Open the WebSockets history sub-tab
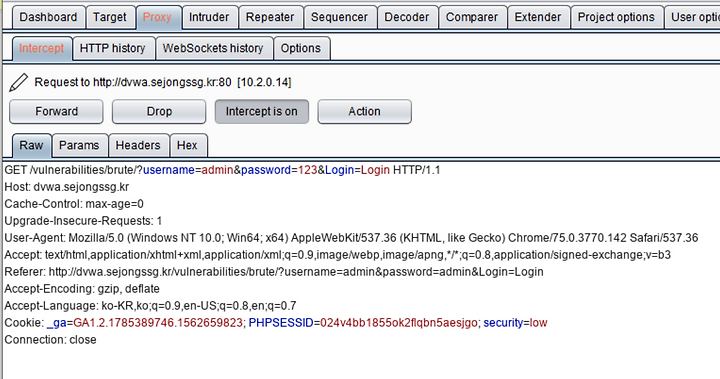Image resolution: width=720 pixels, height=379 pixels. 213,48
